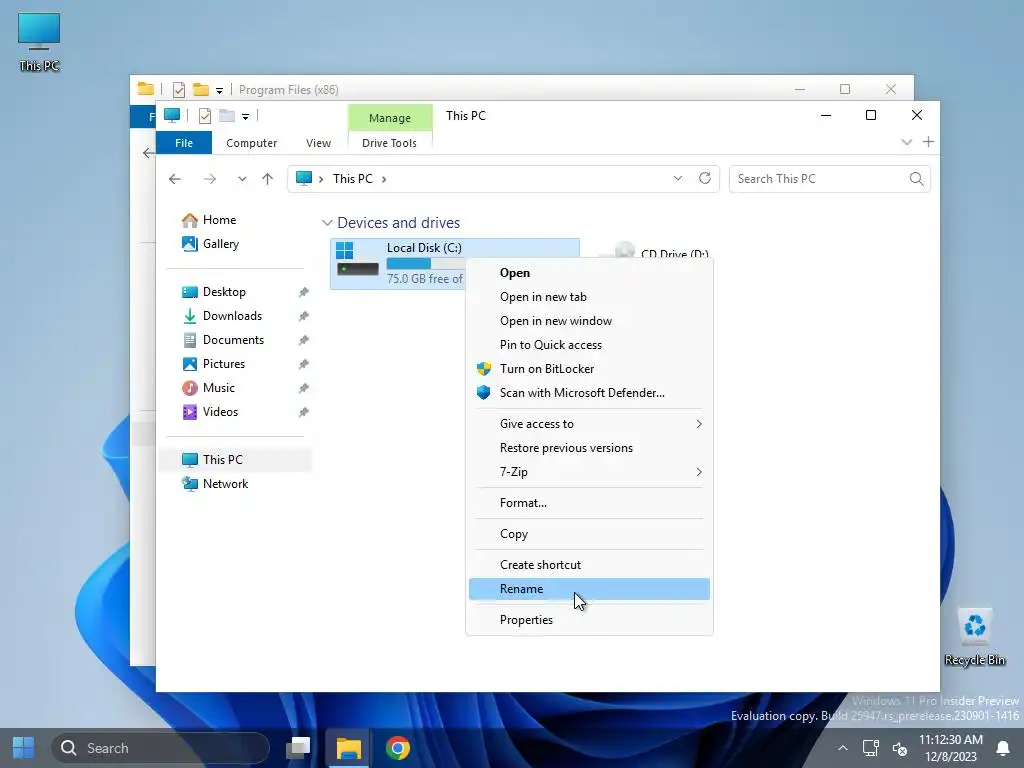
Task: Select the Recycle Bin desktop icon
Action: (x=975, y=637)
